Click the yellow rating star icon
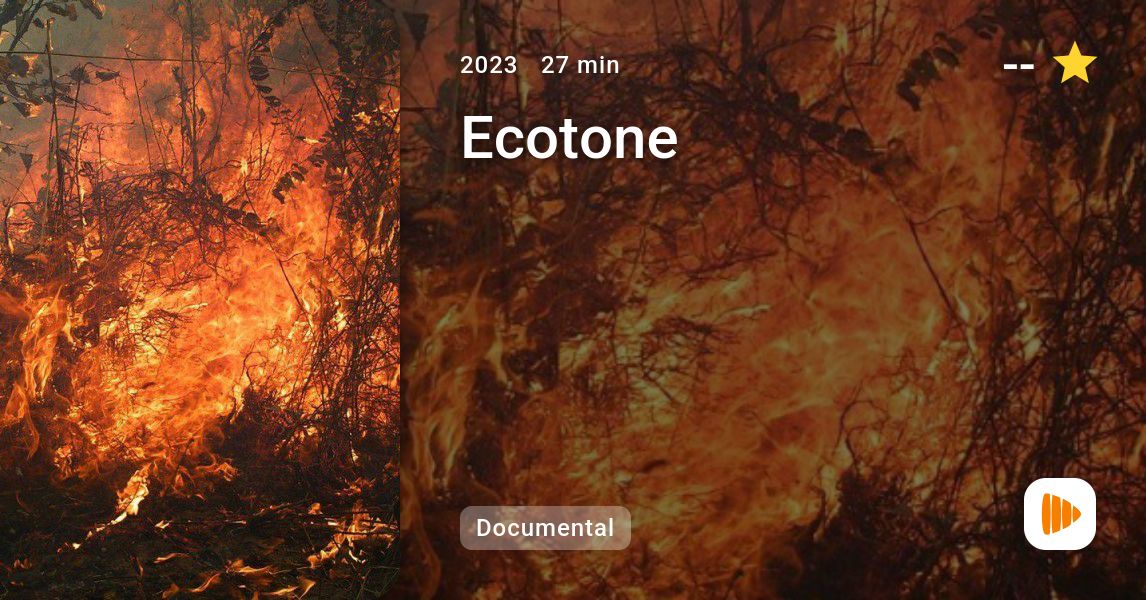Image resolution: width=1146 pixels, height=600 pixels. [x=1074, y=63]
